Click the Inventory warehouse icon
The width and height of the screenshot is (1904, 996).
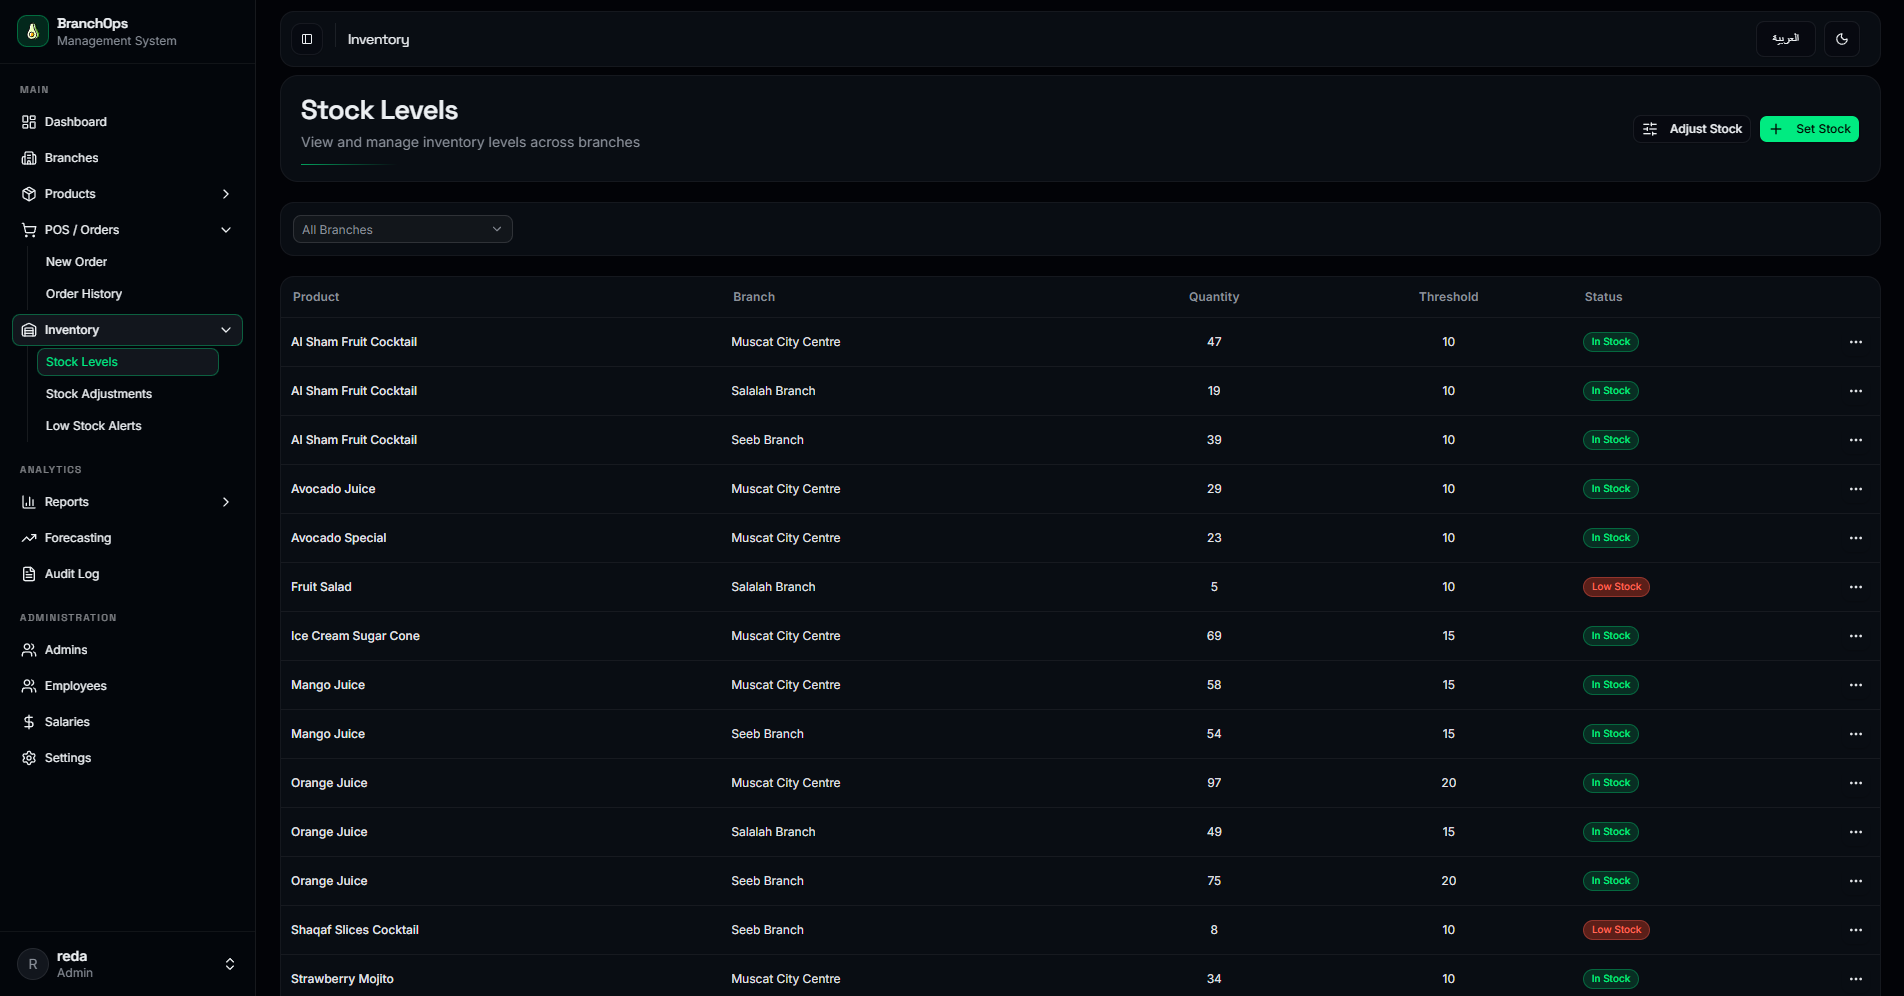coord(29,330)
